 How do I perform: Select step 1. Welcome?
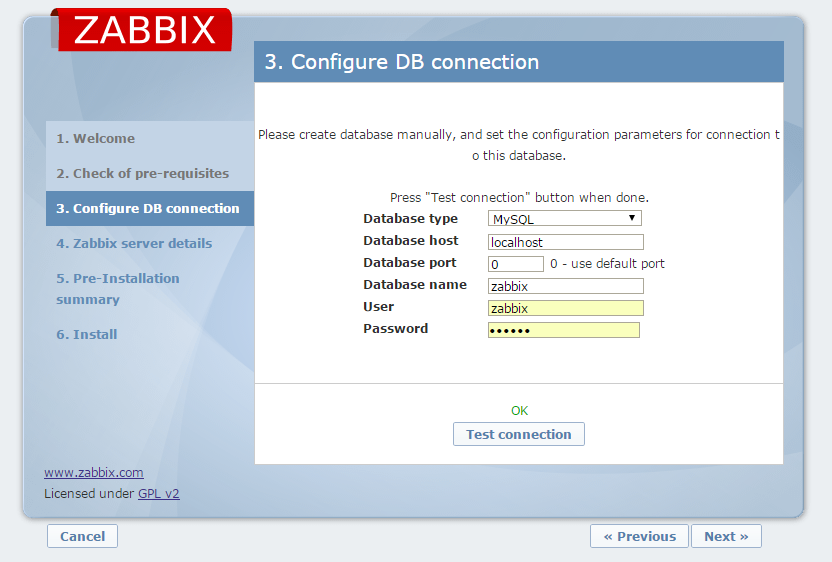point(150,139)
